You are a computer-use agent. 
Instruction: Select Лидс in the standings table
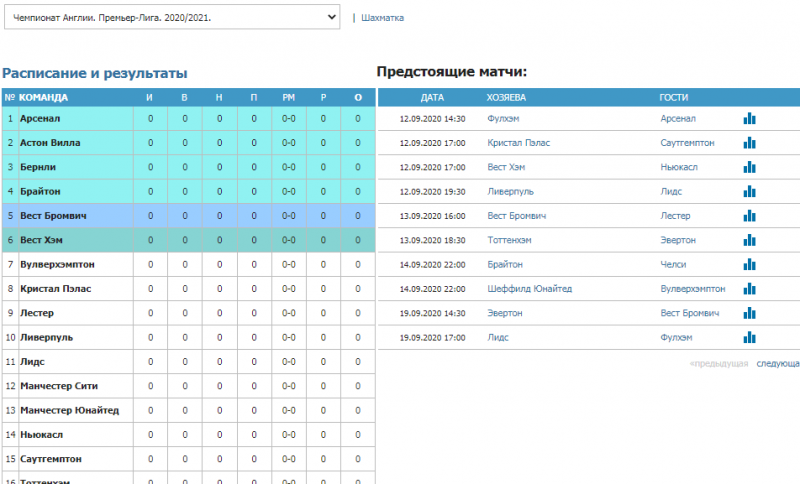32,362
